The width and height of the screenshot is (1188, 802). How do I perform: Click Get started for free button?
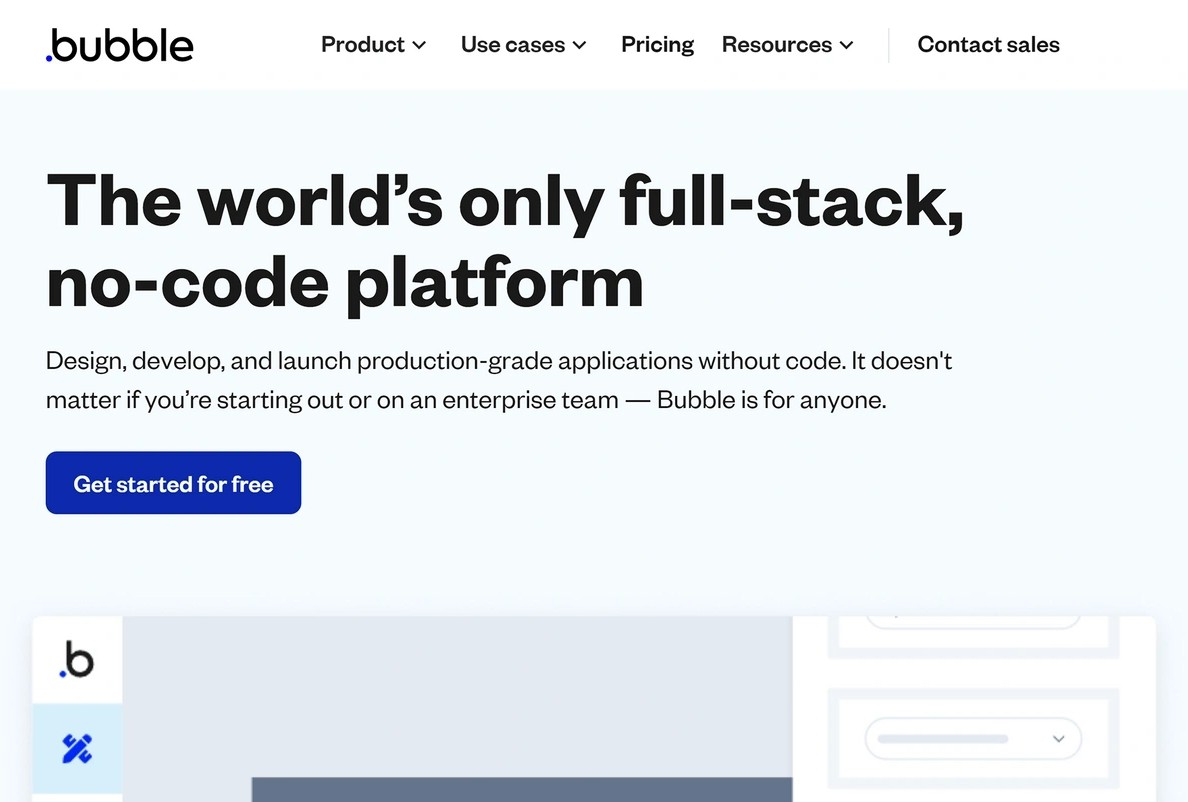[x=174, y=483]
